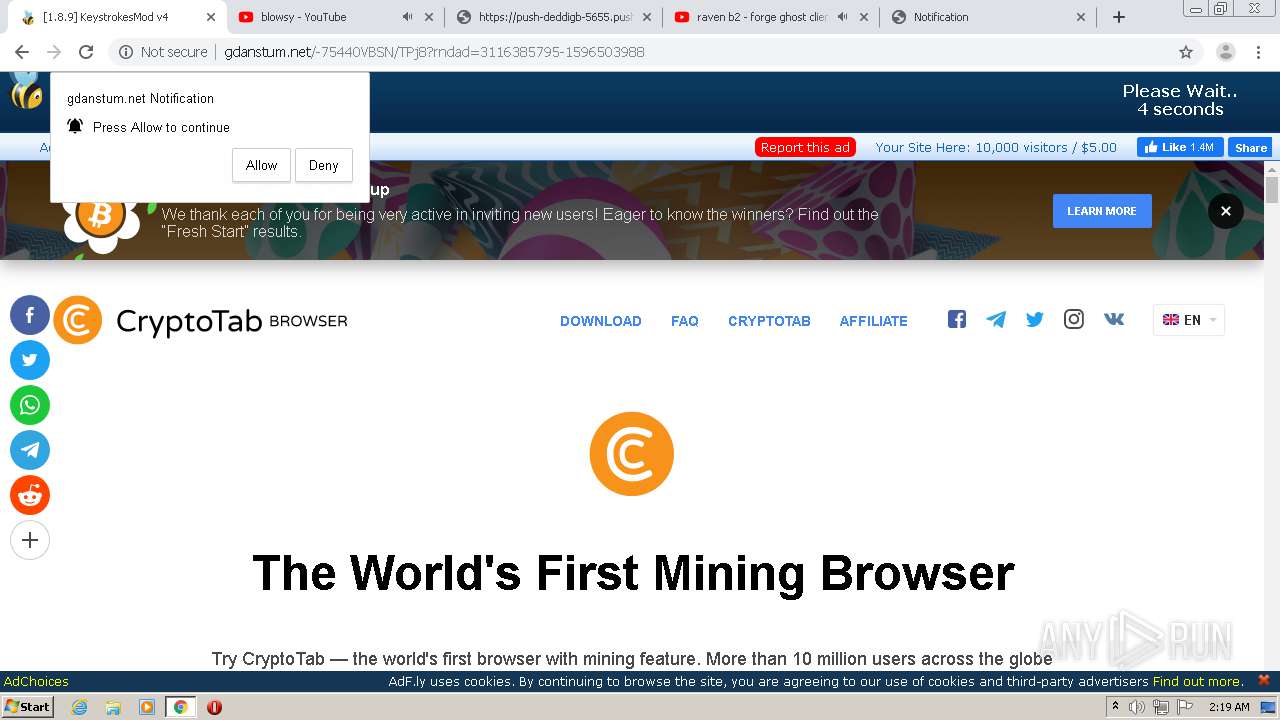Go back with the browser back arrow
The image size is (1280, 720).
coord(22,52)
